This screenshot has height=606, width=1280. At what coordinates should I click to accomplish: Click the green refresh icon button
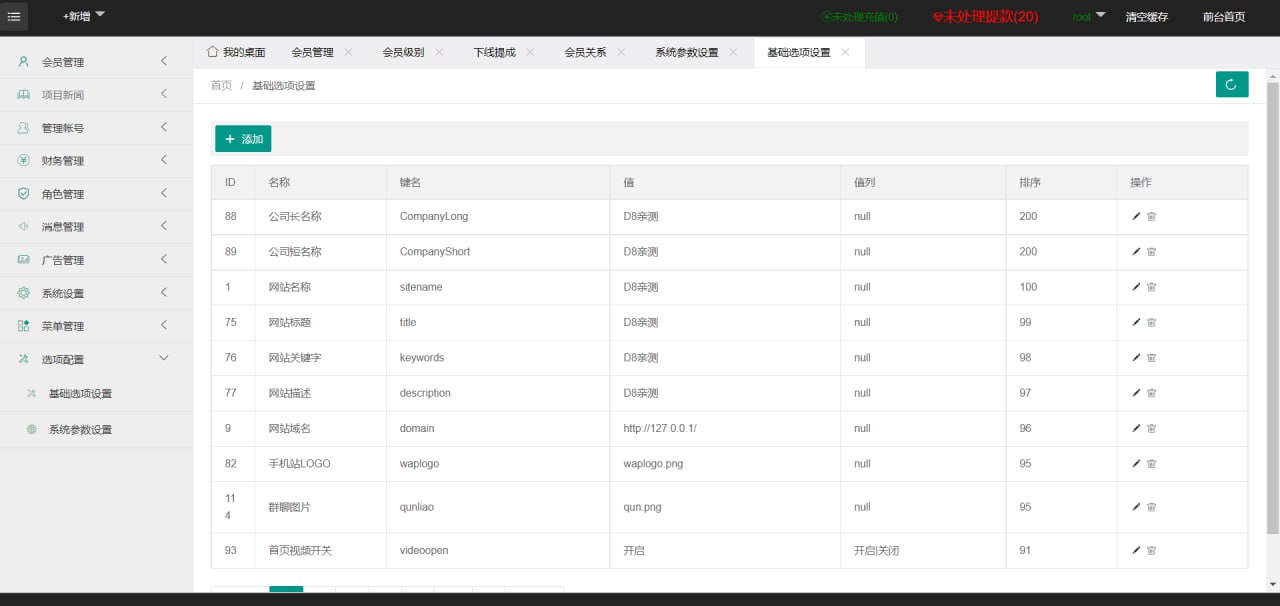(x=1232, y=85)
